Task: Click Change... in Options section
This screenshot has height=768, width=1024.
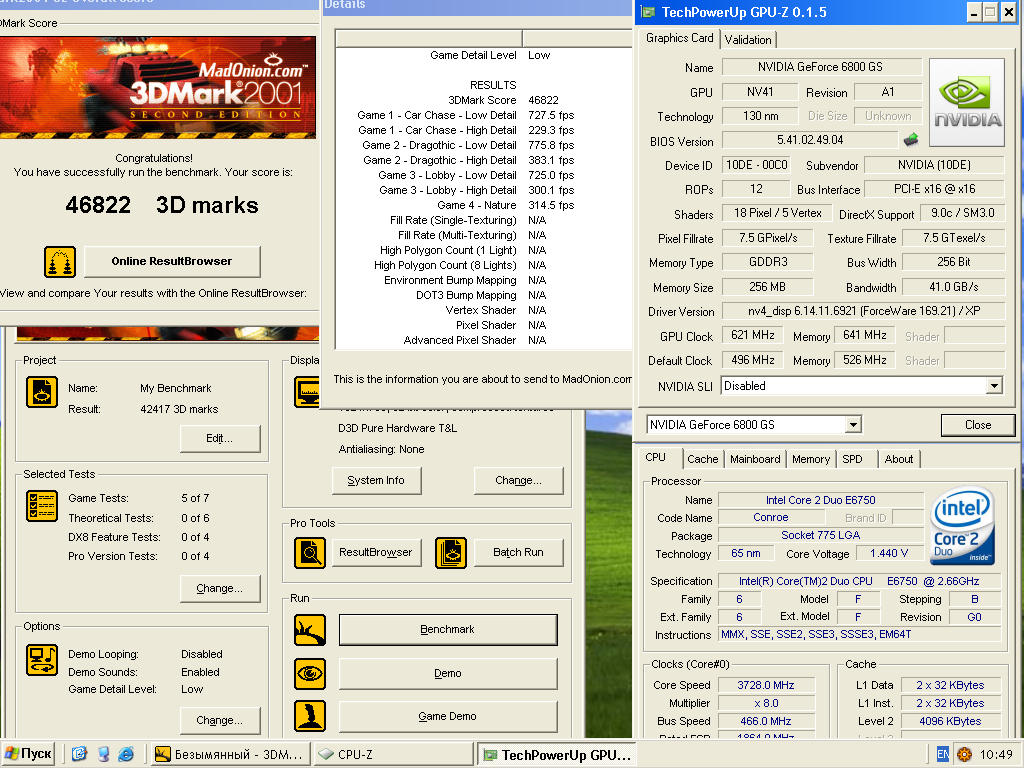Action: [219, 720]
